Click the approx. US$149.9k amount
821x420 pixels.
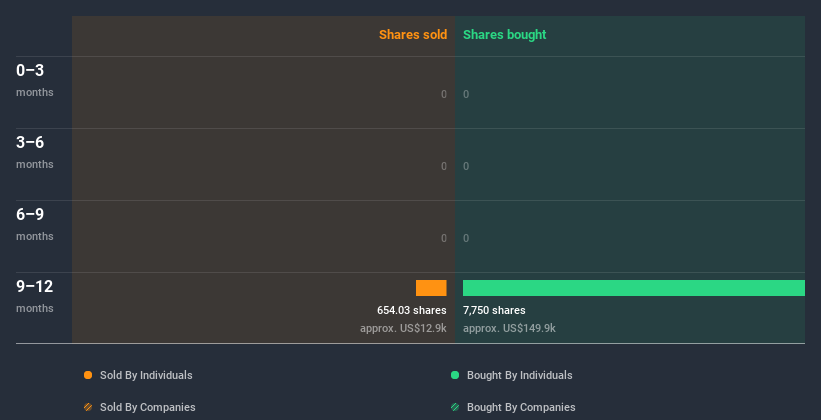coord(509,328)
